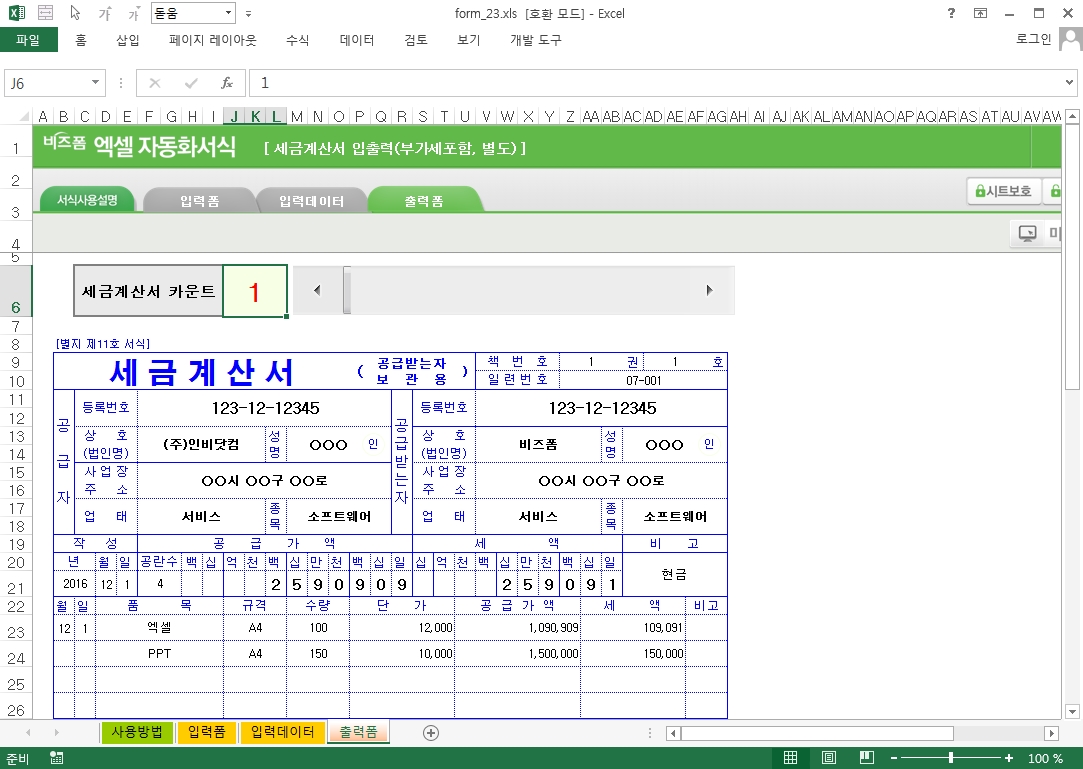This screenshot has width=1083, height=769.
Task: Switch to Page Layout view icon
Action: point(828,758)
